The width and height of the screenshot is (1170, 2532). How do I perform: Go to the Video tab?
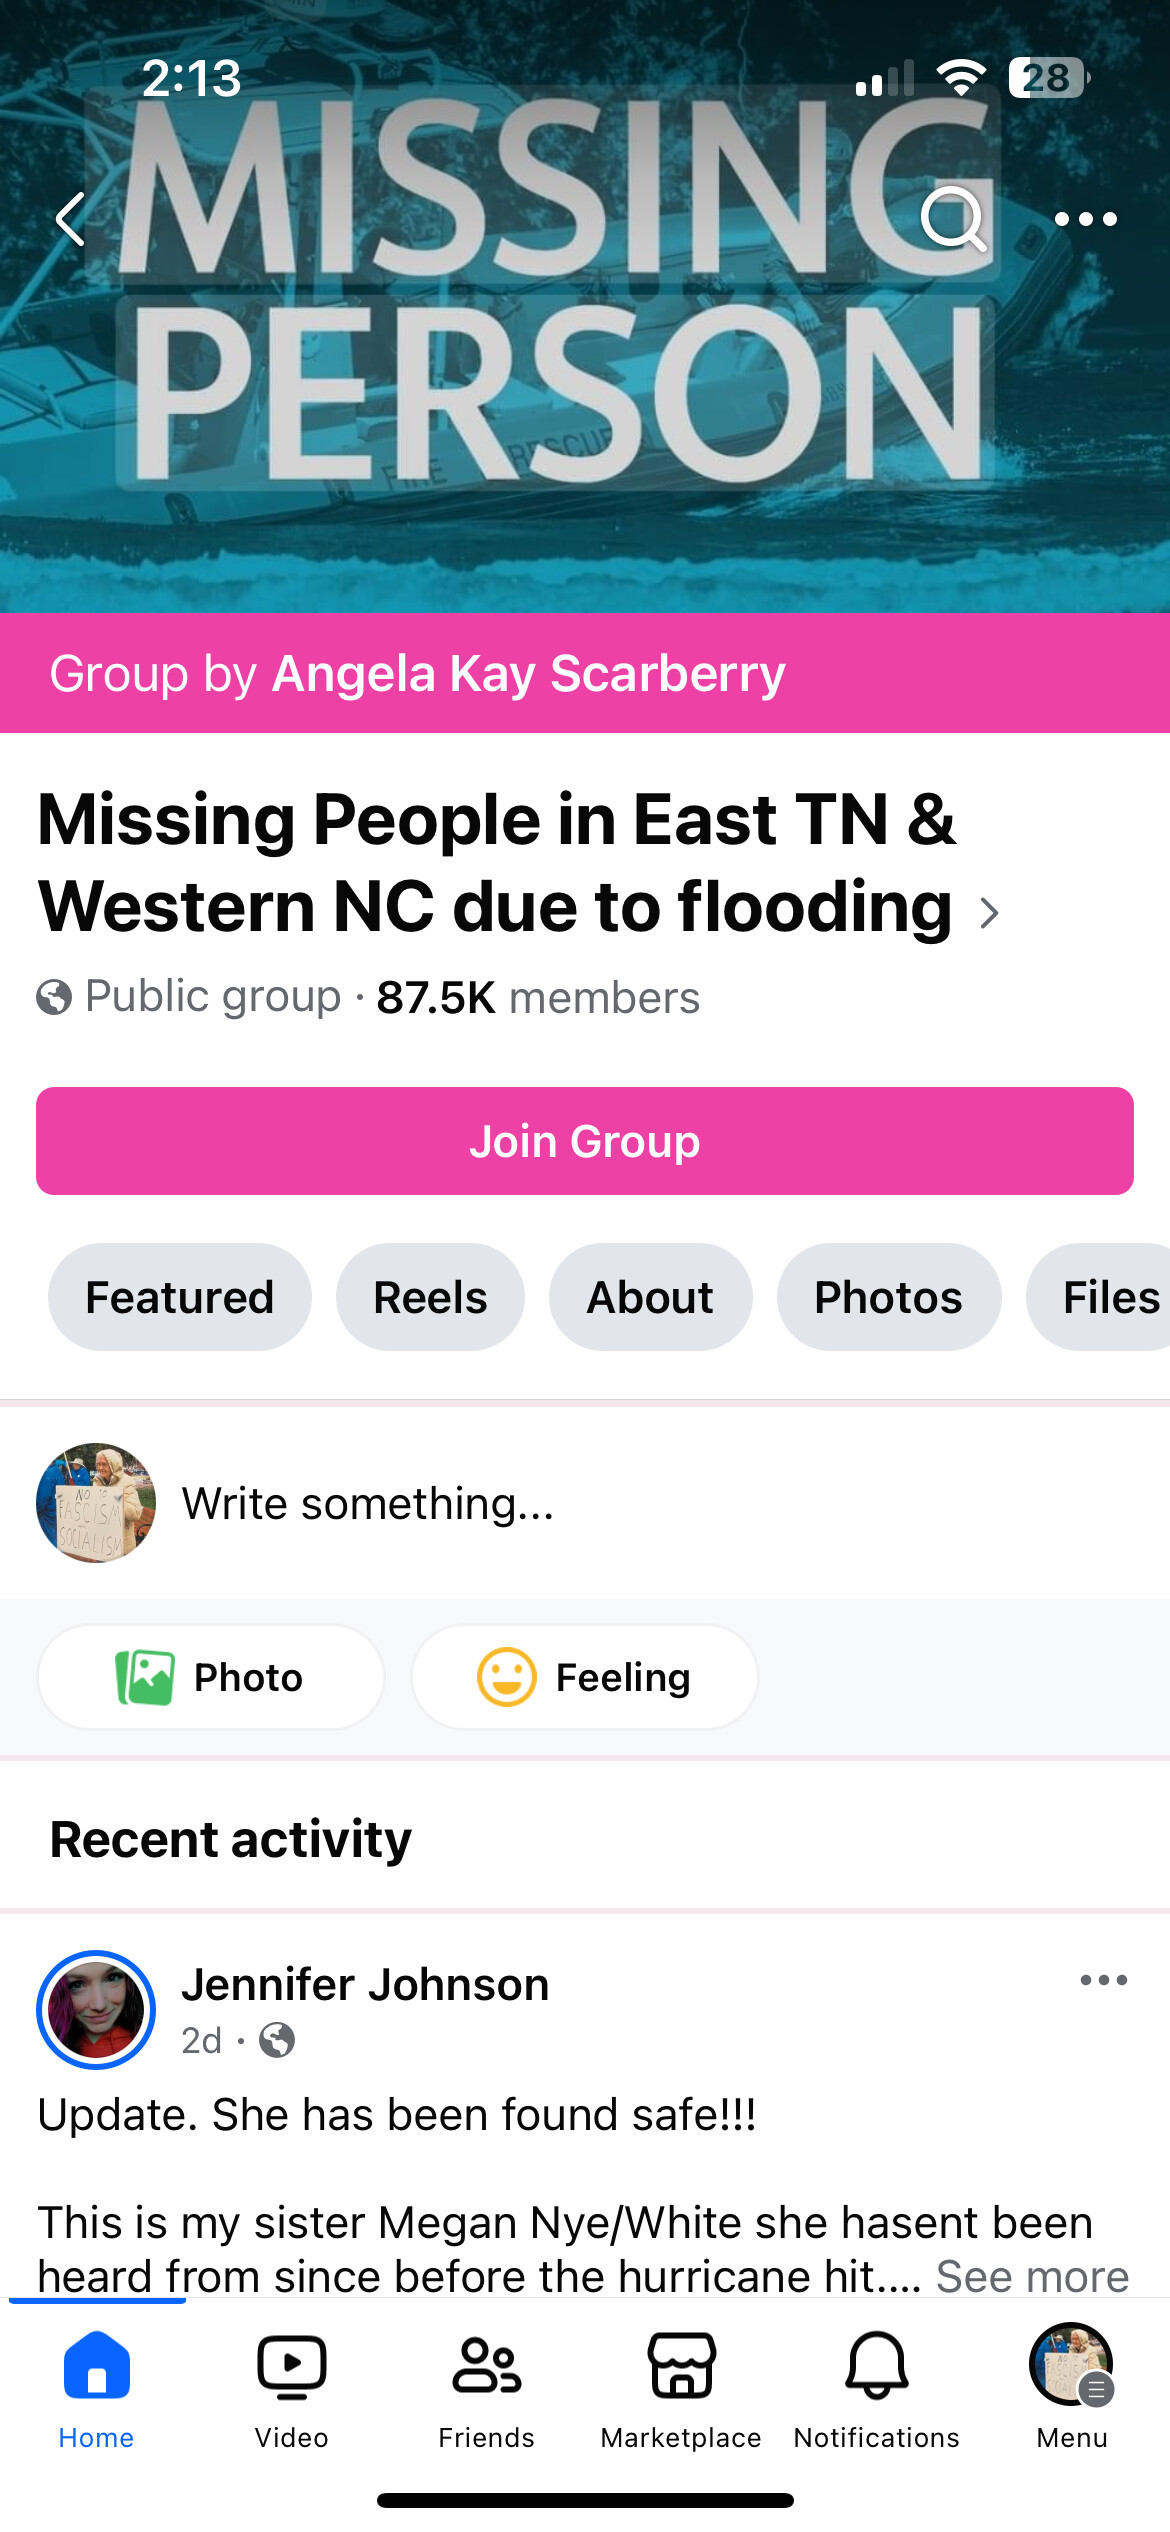coord(291,2386)
